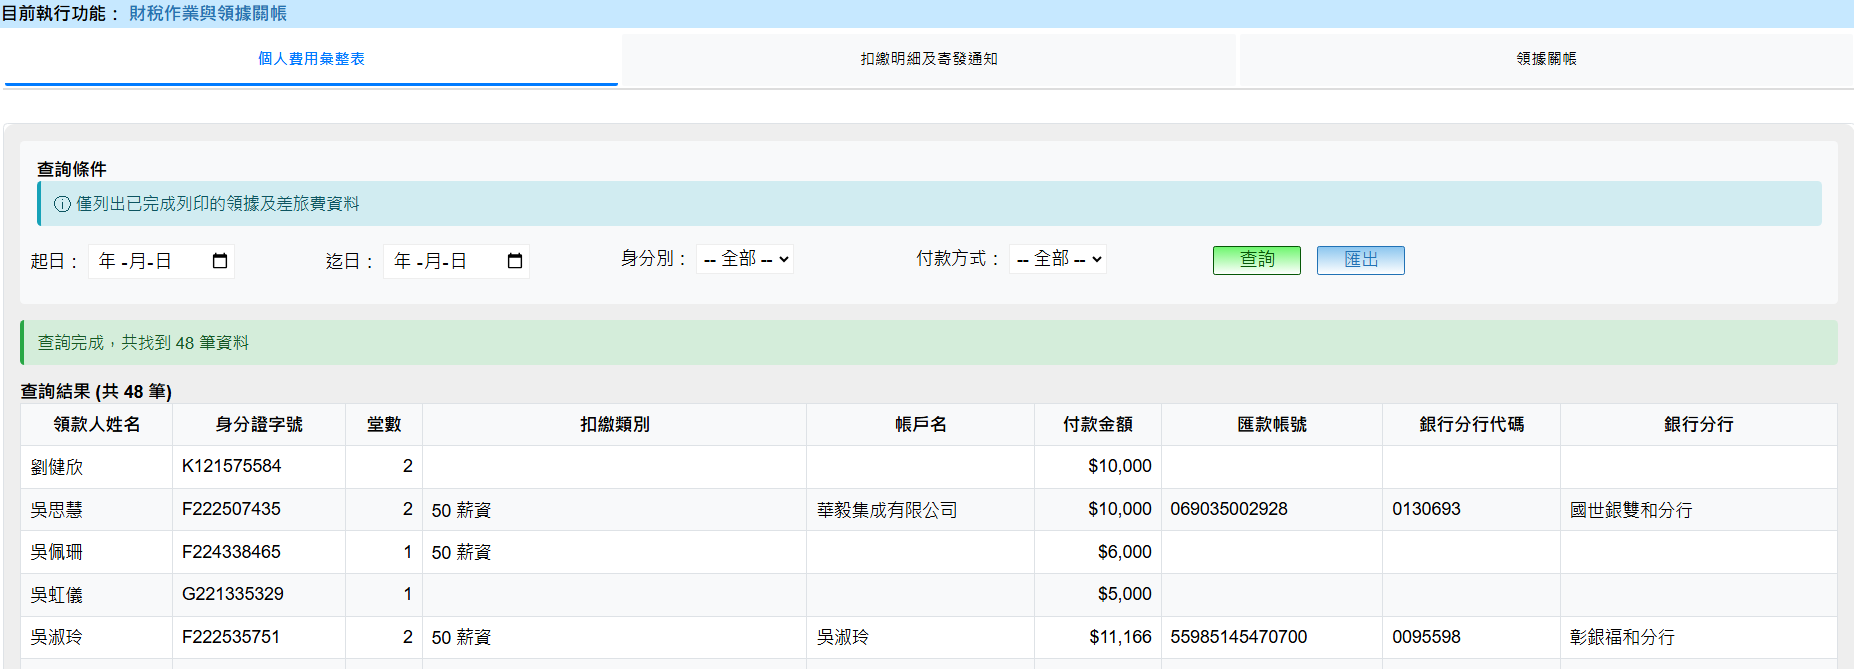This screenshot has height=669, width=1854.
Task: Click account name 華毅集成有限公司
Action: click(887, 510)
